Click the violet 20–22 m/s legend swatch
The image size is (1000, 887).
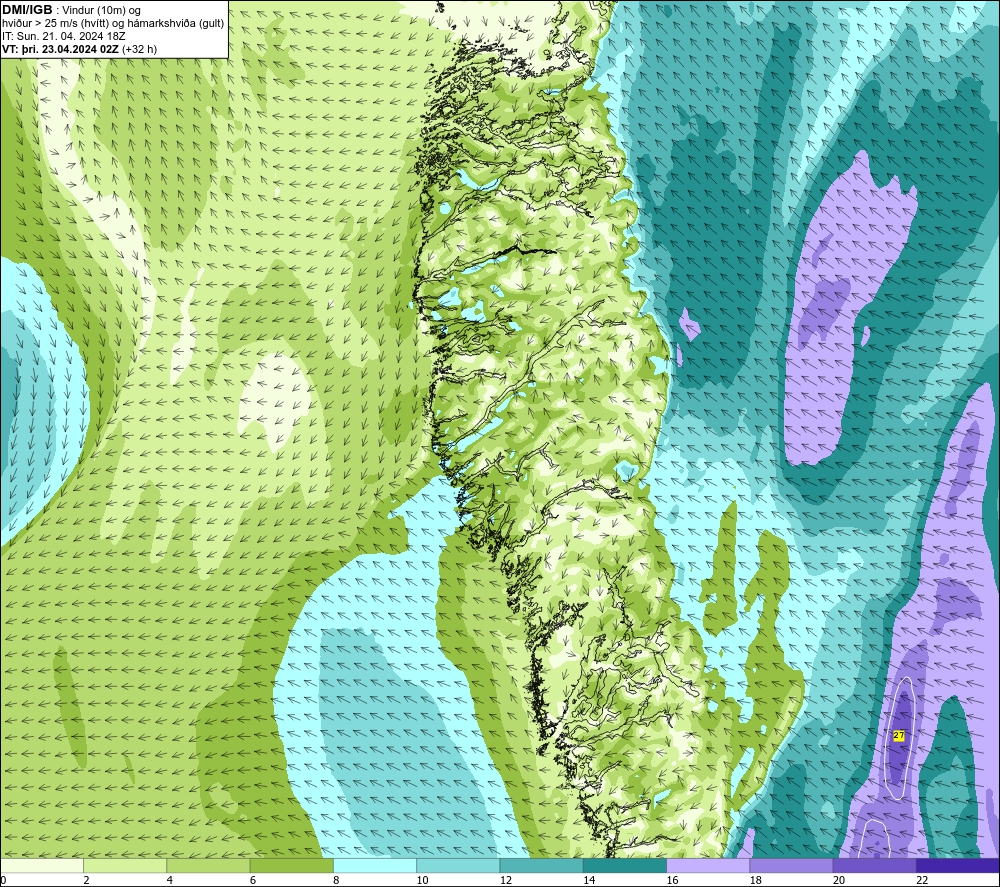874,865
